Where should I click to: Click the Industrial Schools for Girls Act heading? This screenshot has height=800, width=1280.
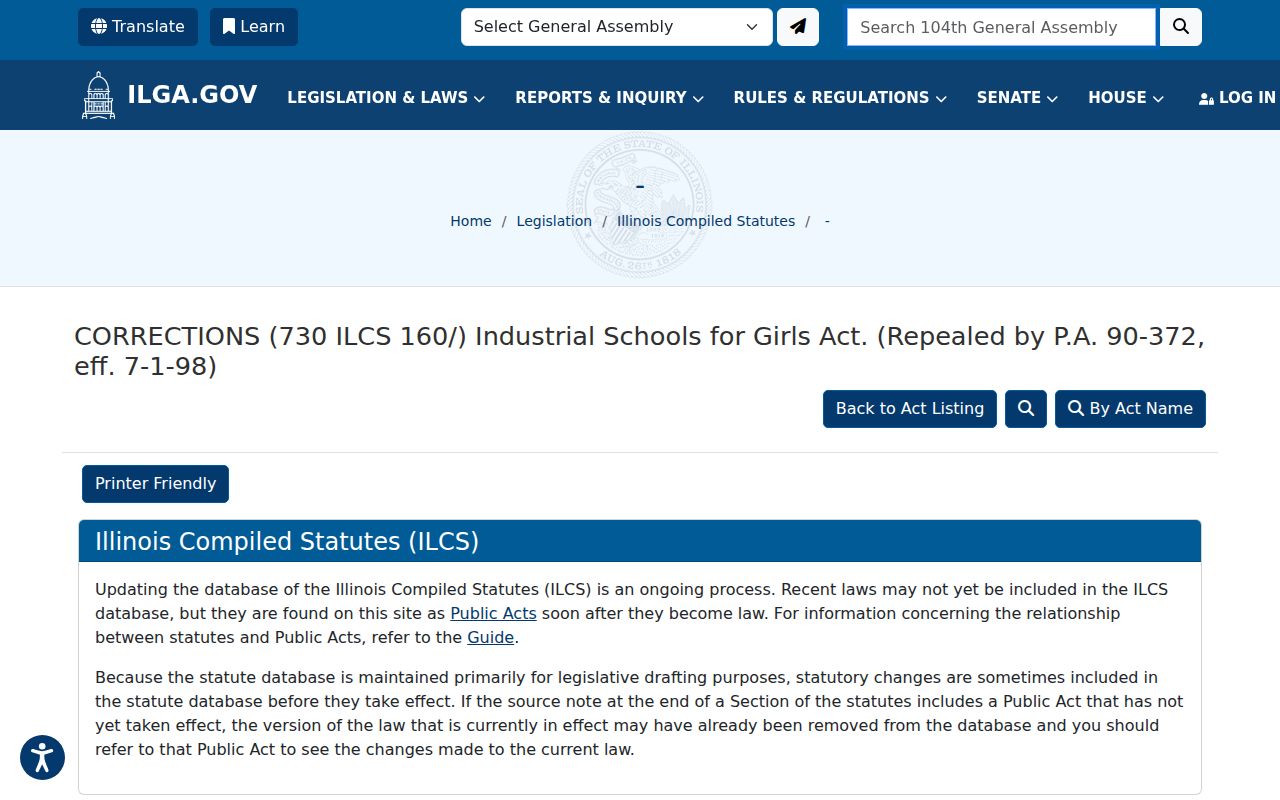tap(639, 351)
